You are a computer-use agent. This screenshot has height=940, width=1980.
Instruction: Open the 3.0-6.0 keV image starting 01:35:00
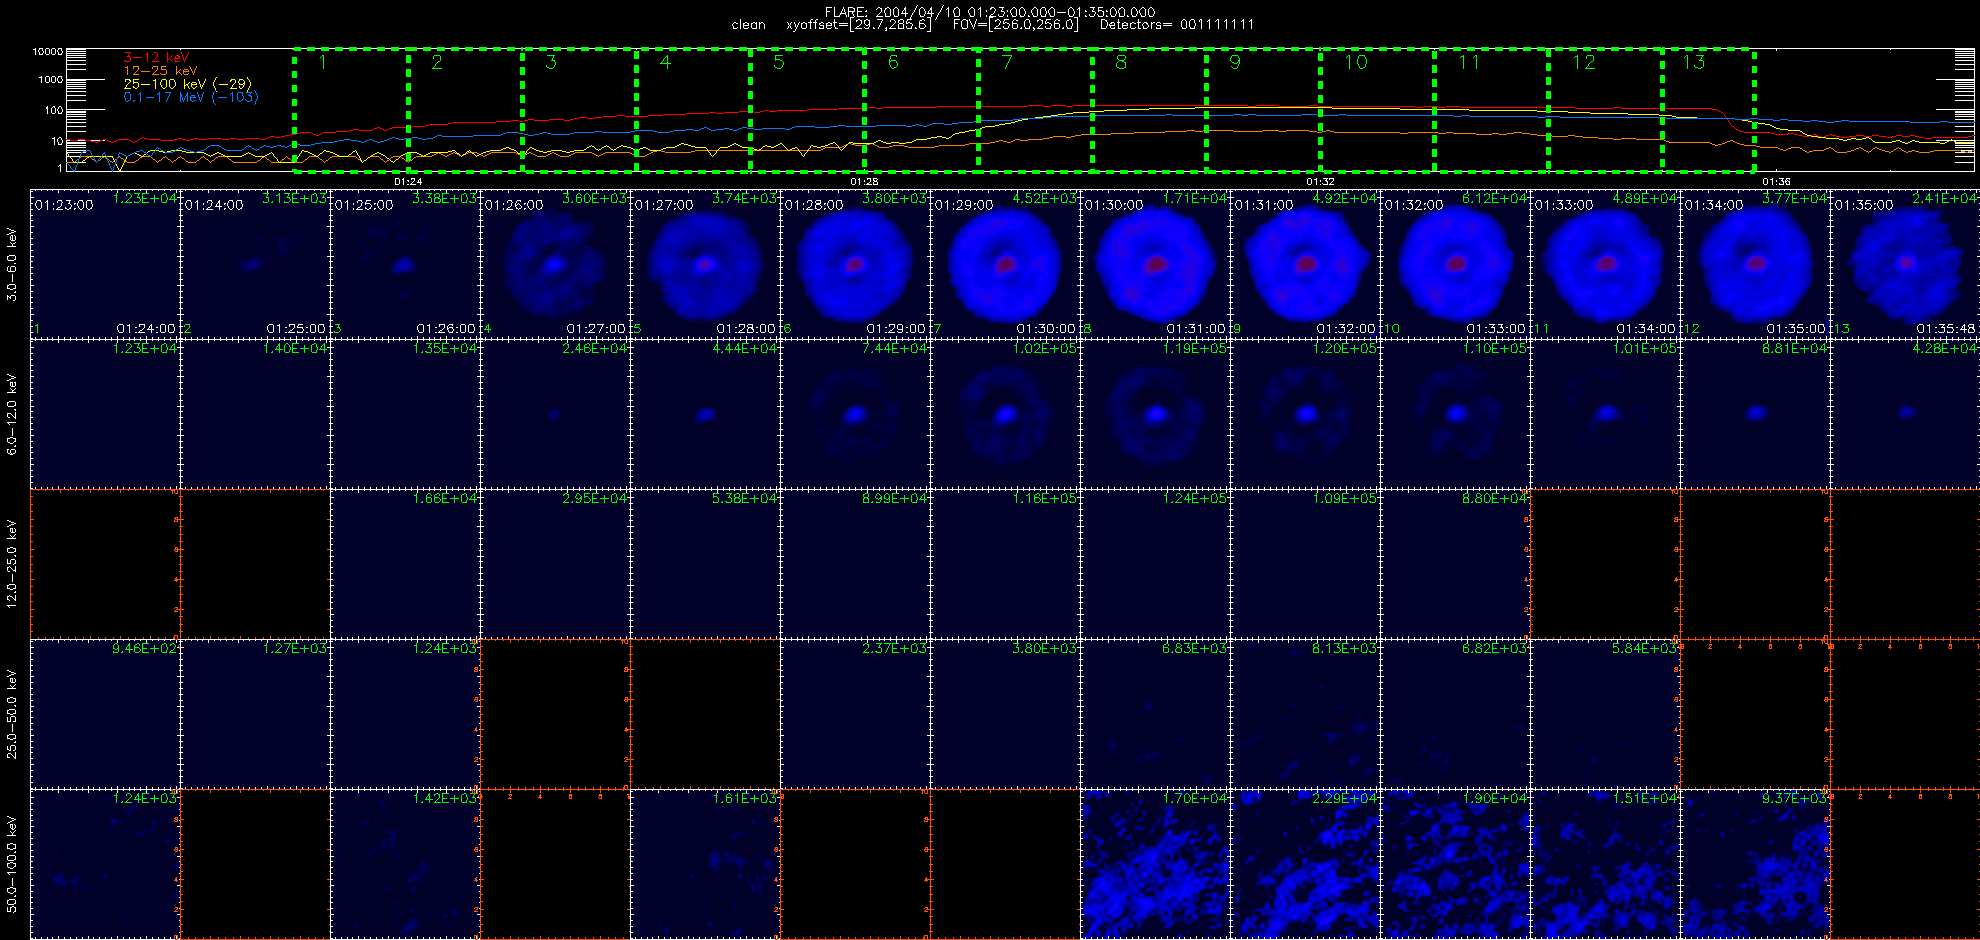[x=1905, y=264]
